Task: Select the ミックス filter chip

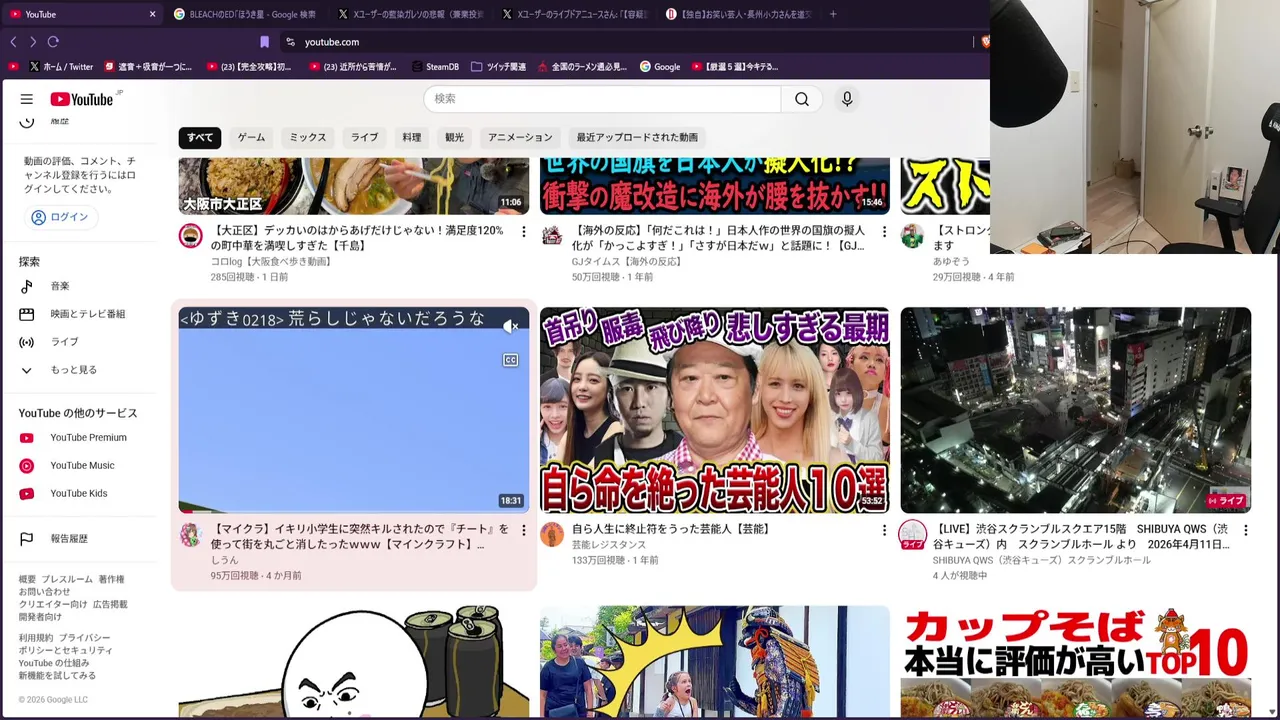Action: [308, 137]
